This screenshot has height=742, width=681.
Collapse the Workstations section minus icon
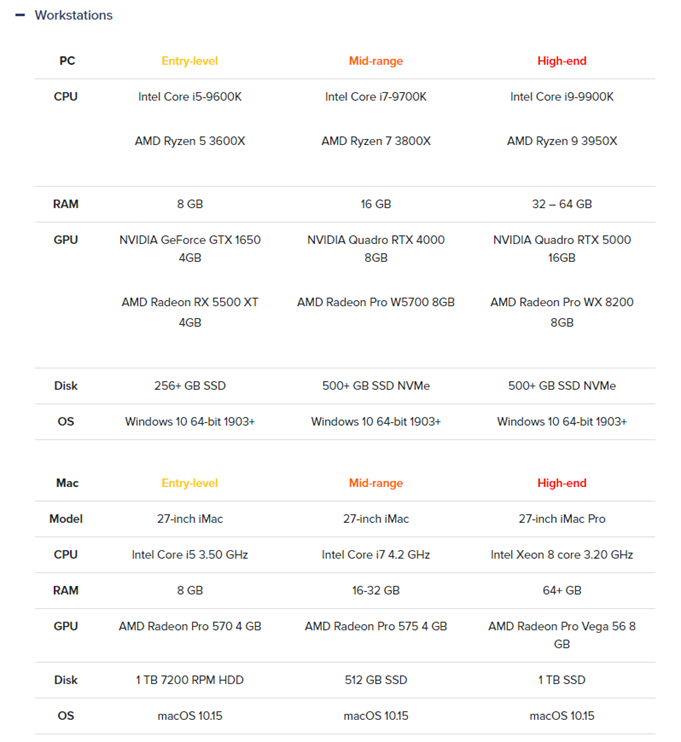tap(19, 15)
